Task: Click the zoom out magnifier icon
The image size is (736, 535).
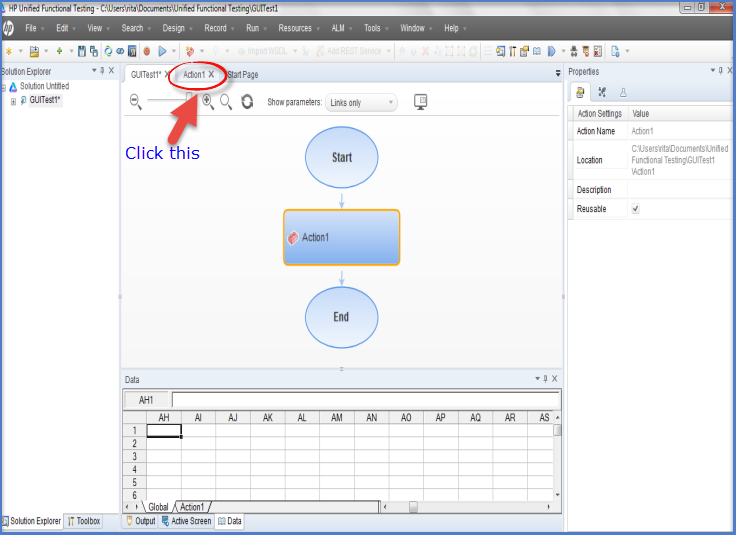Action: [x=135, y=102]
